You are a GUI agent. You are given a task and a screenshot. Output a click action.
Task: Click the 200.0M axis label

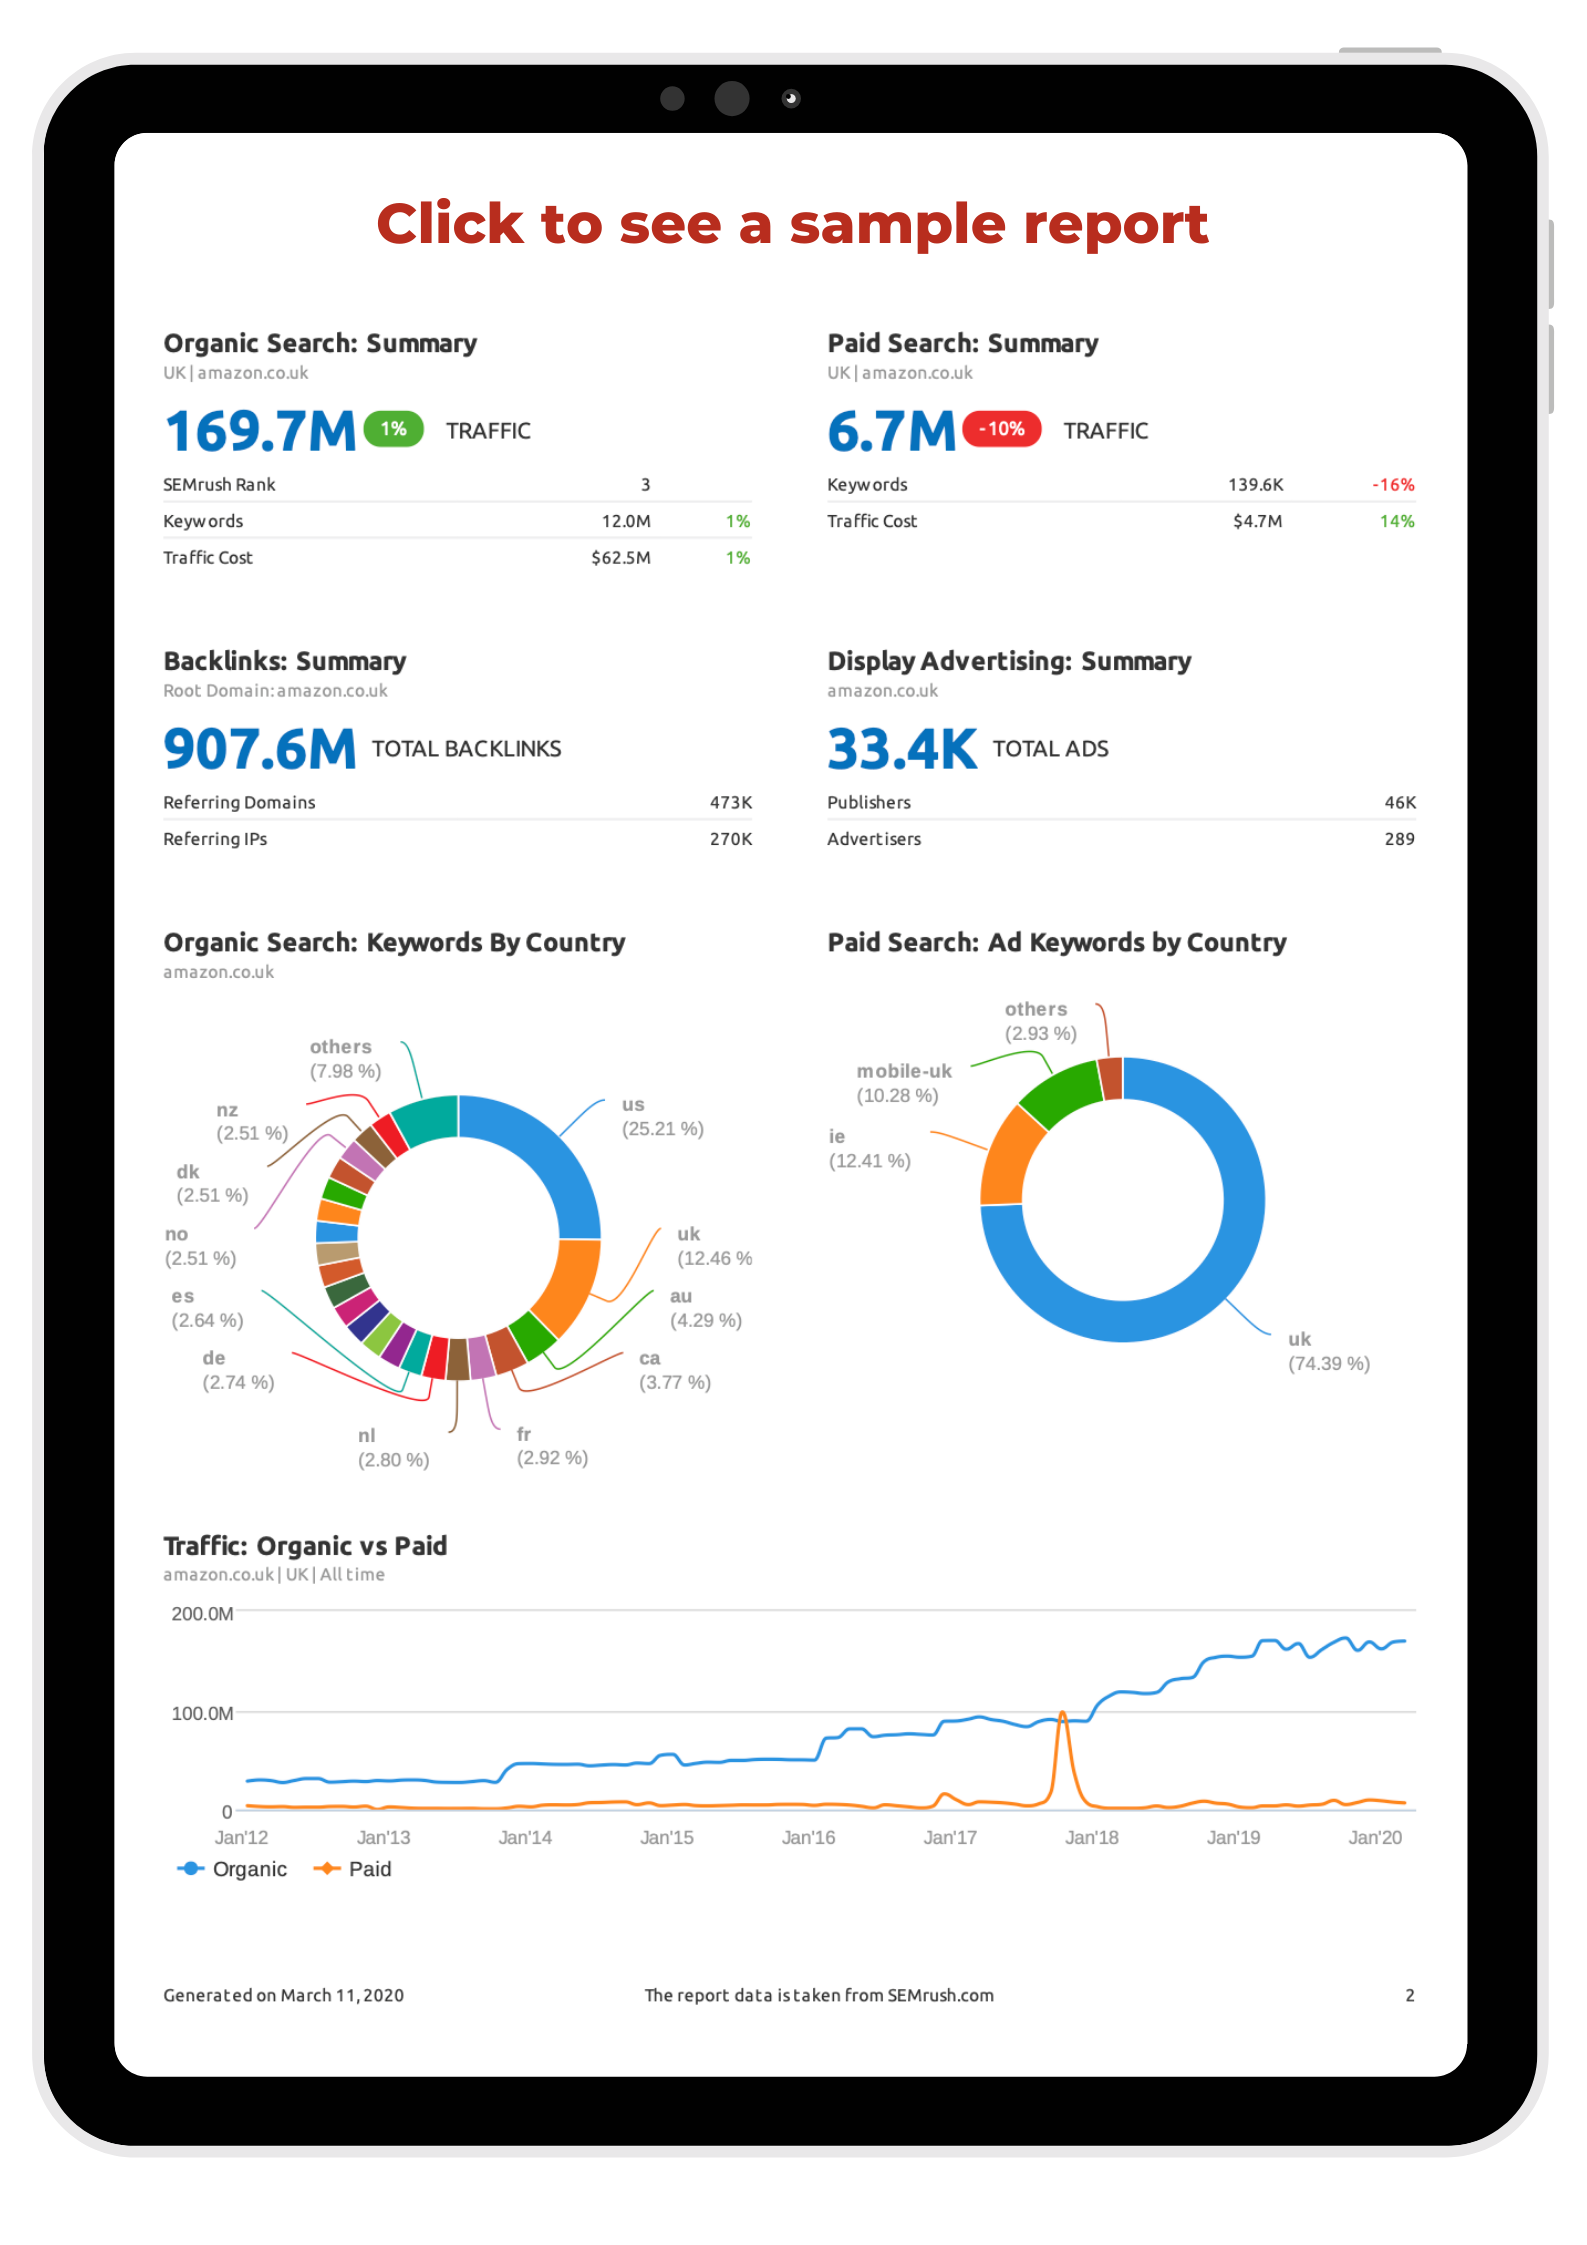(202, 1614)
